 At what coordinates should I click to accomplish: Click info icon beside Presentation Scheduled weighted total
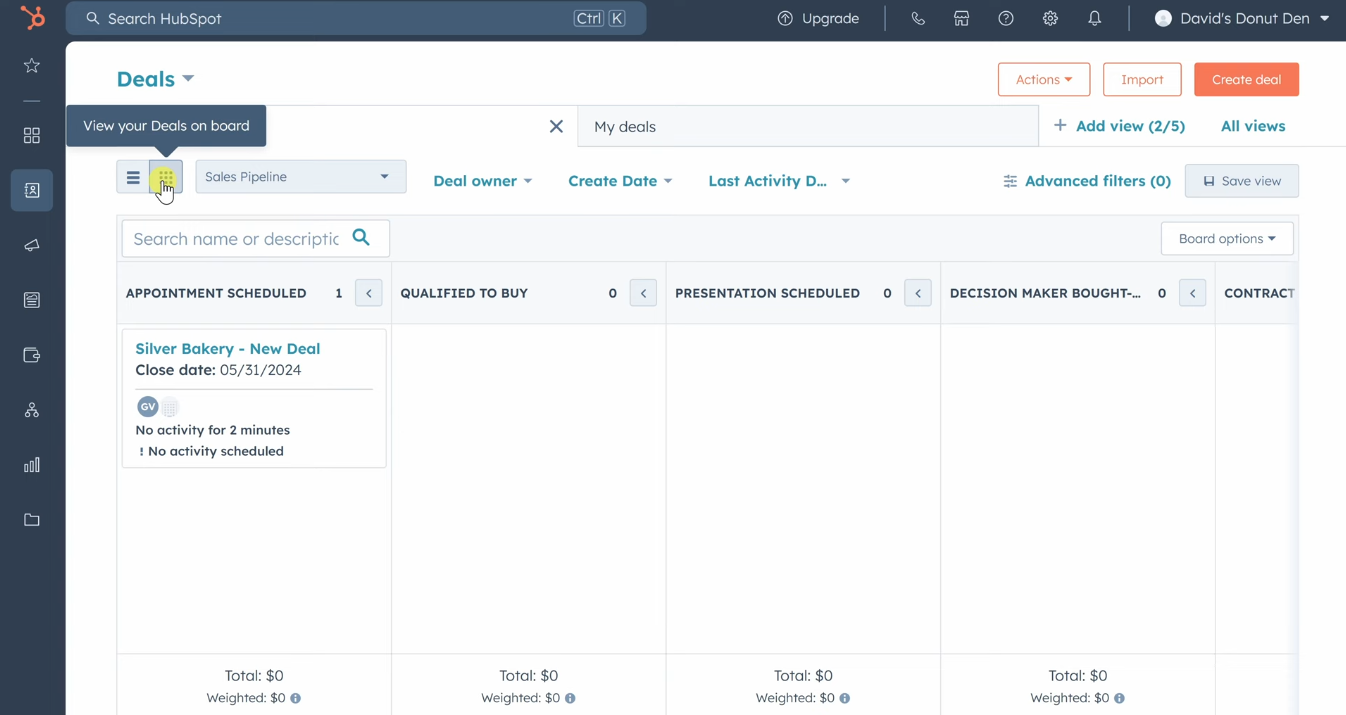845,698
